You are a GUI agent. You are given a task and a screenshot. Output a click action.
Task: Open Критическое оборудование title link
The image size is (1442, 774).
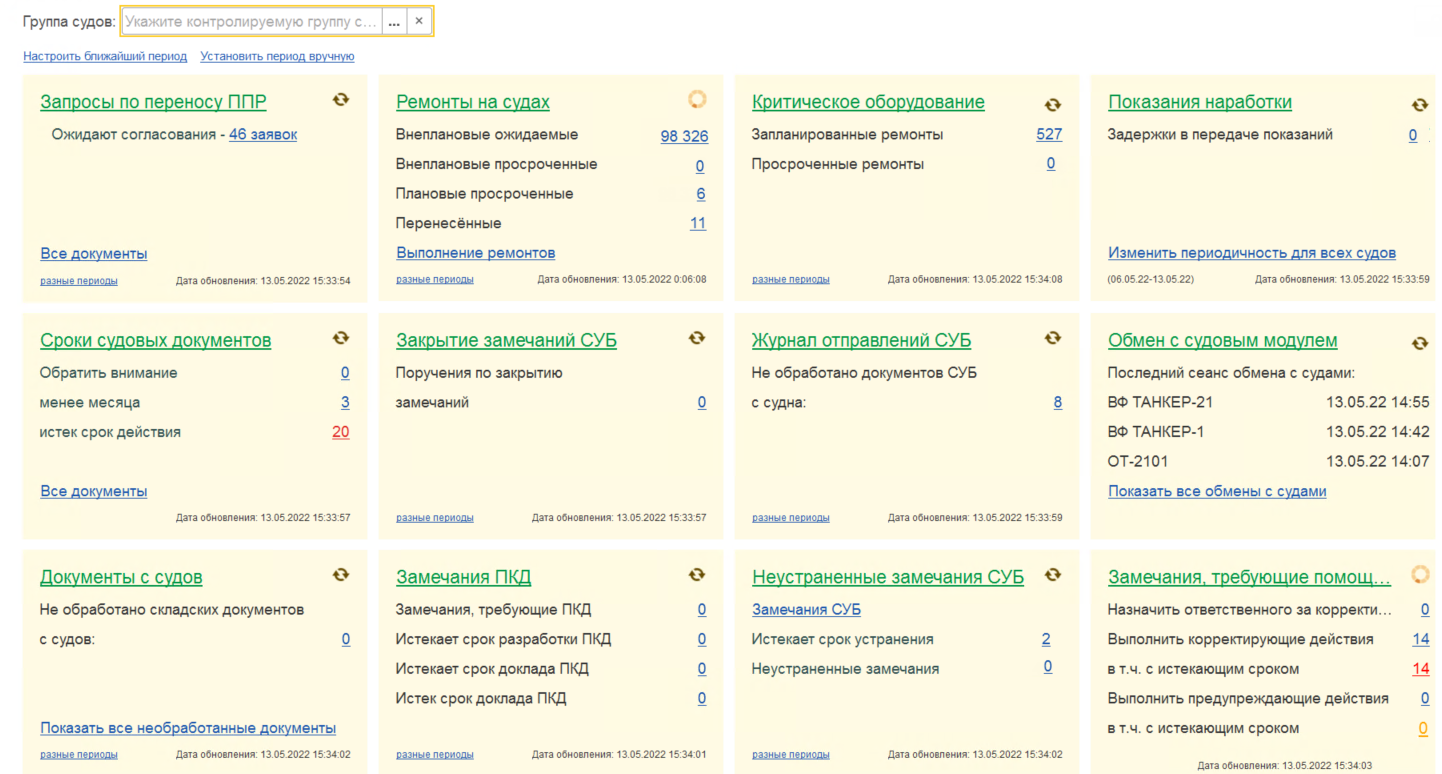tap(868, 102)
